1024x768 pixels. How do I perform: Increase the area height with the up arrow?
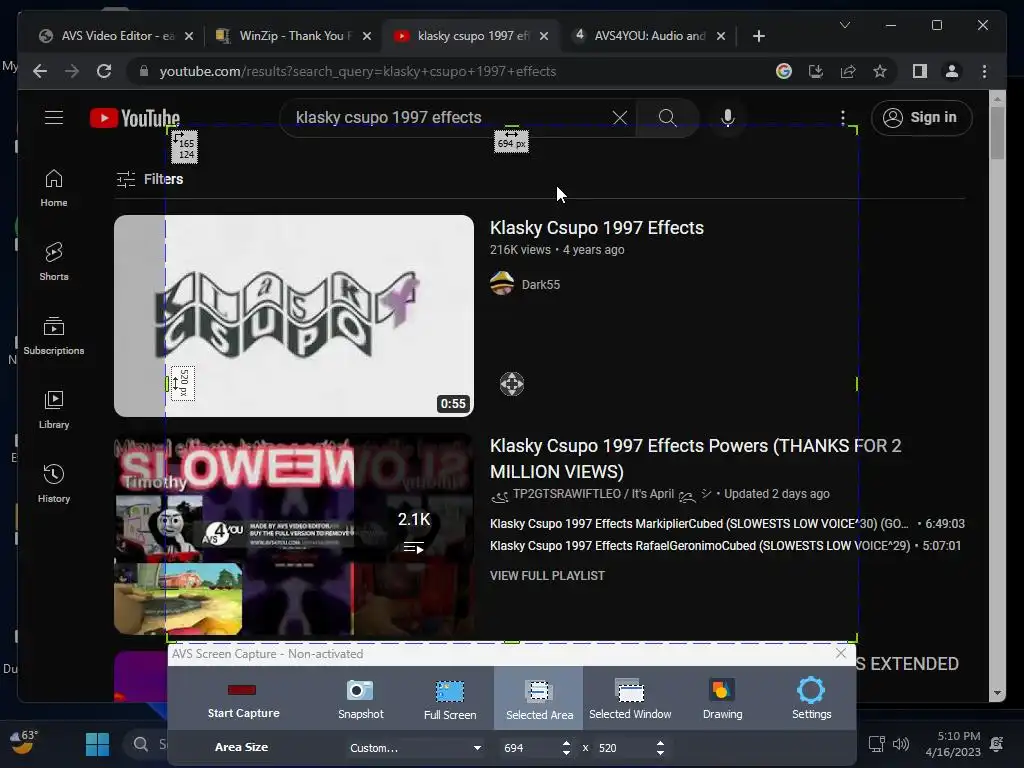660,743
